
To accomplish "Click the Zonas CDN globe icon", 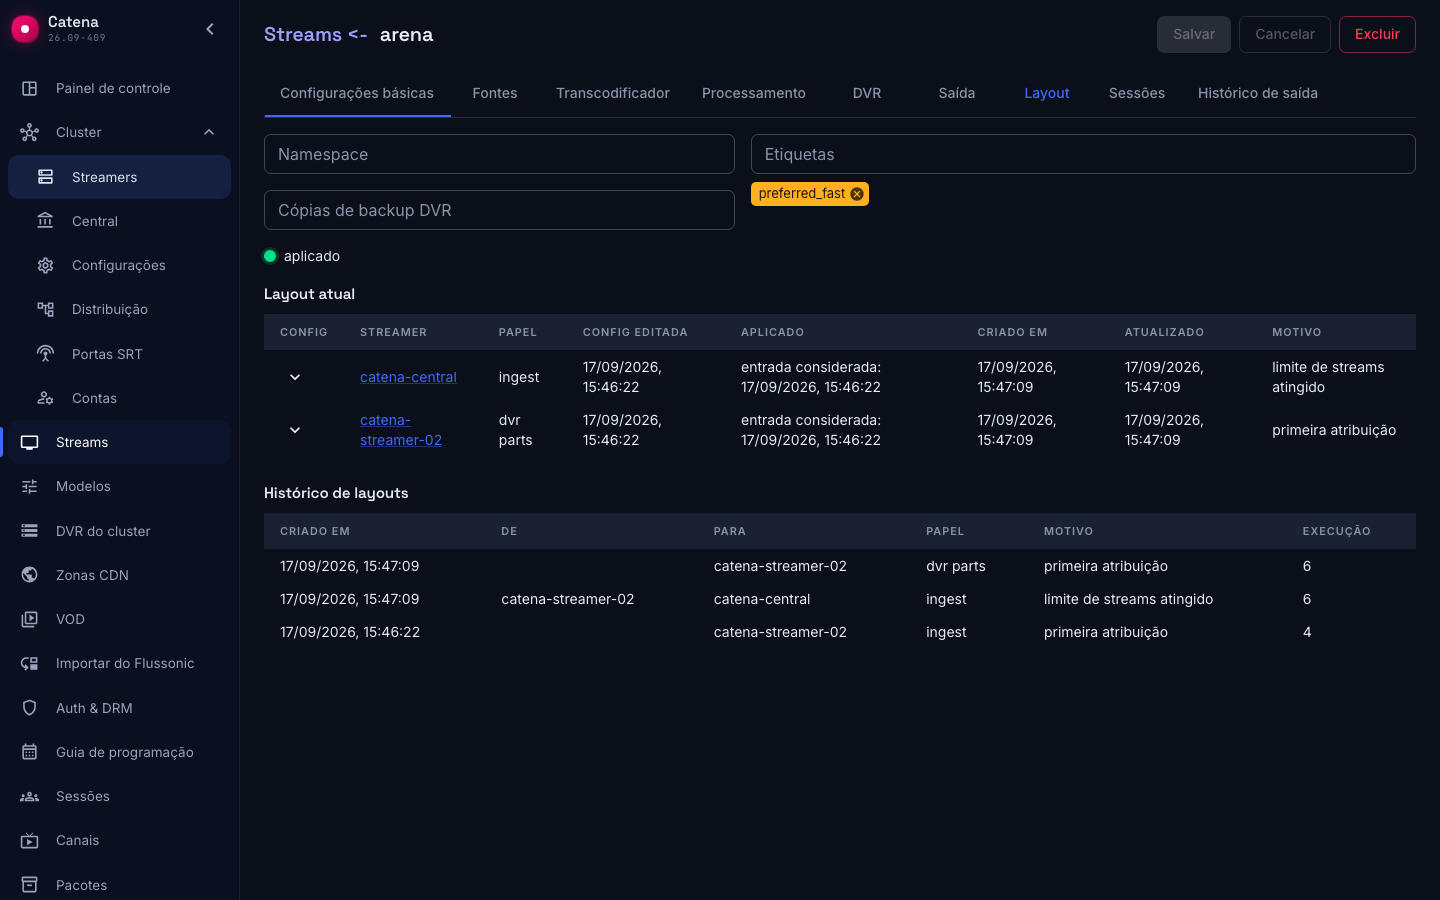I will (x=30, y=575).
